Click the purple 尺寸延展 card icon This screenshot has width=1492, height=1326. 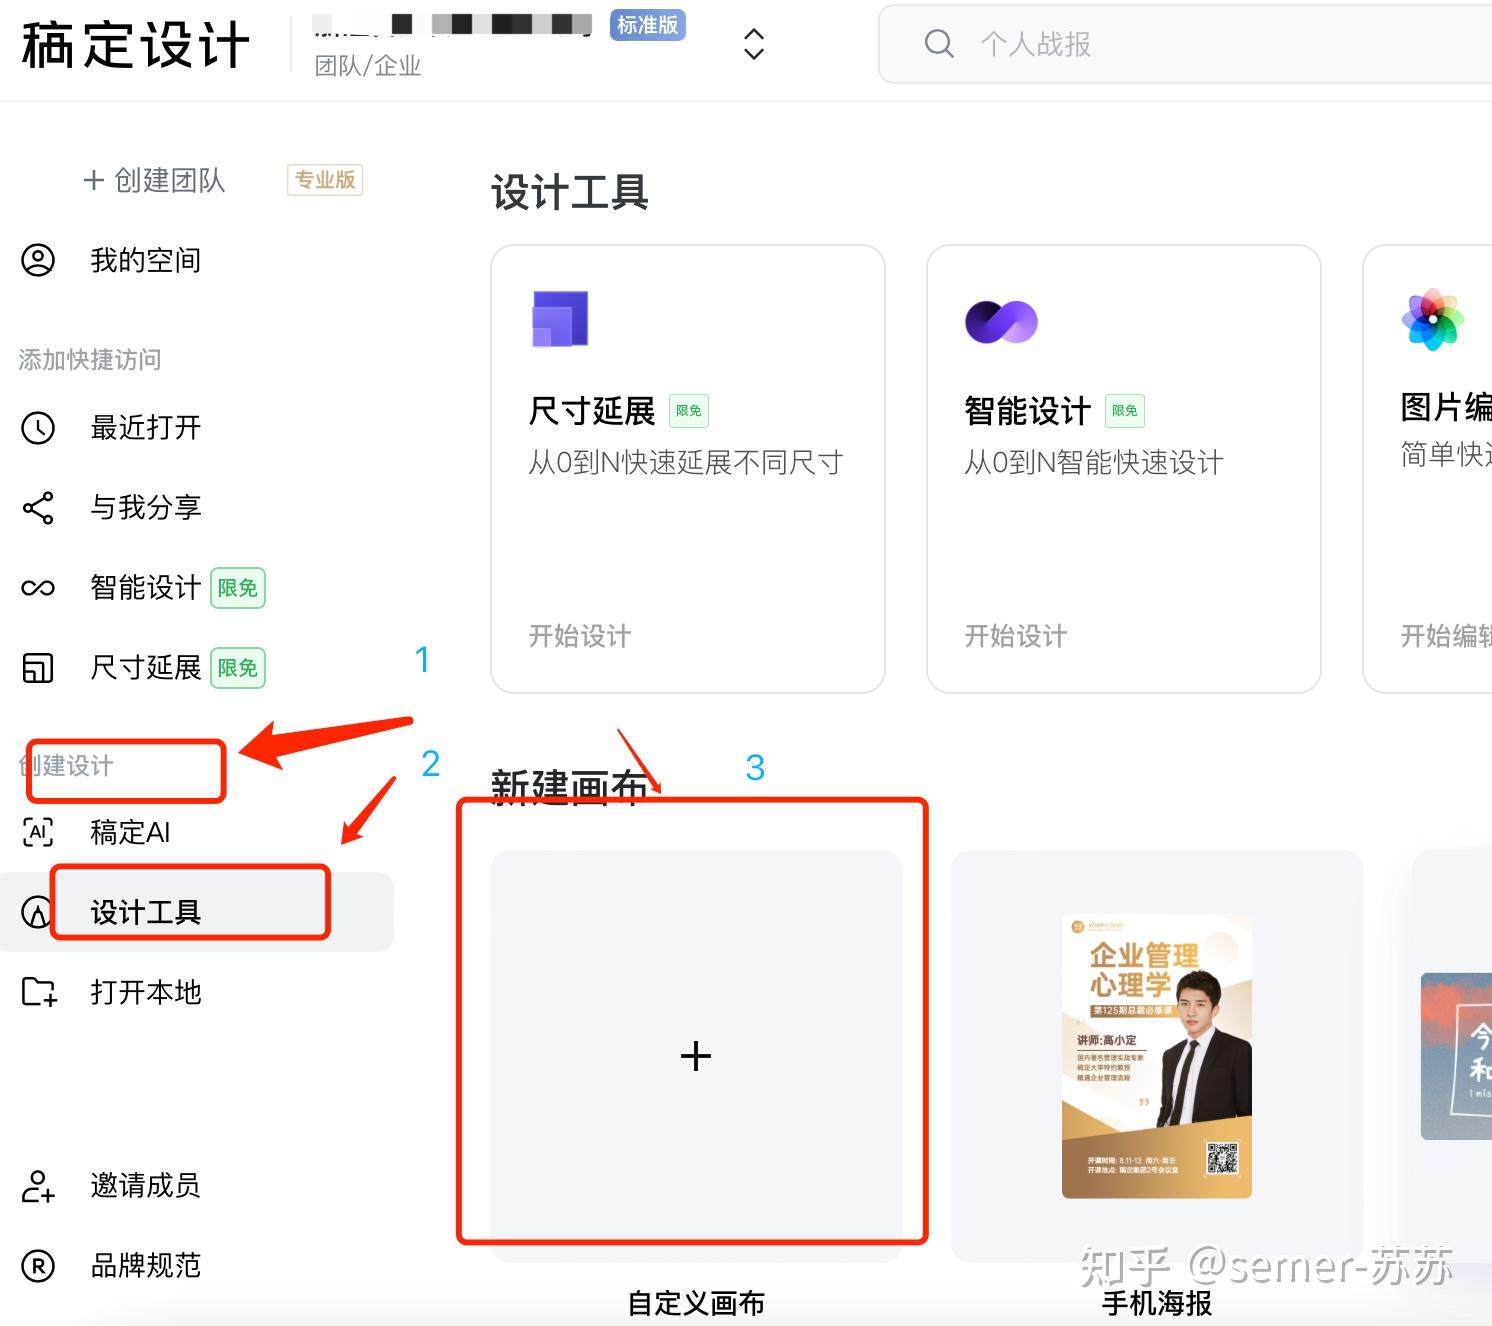(560, 319)
